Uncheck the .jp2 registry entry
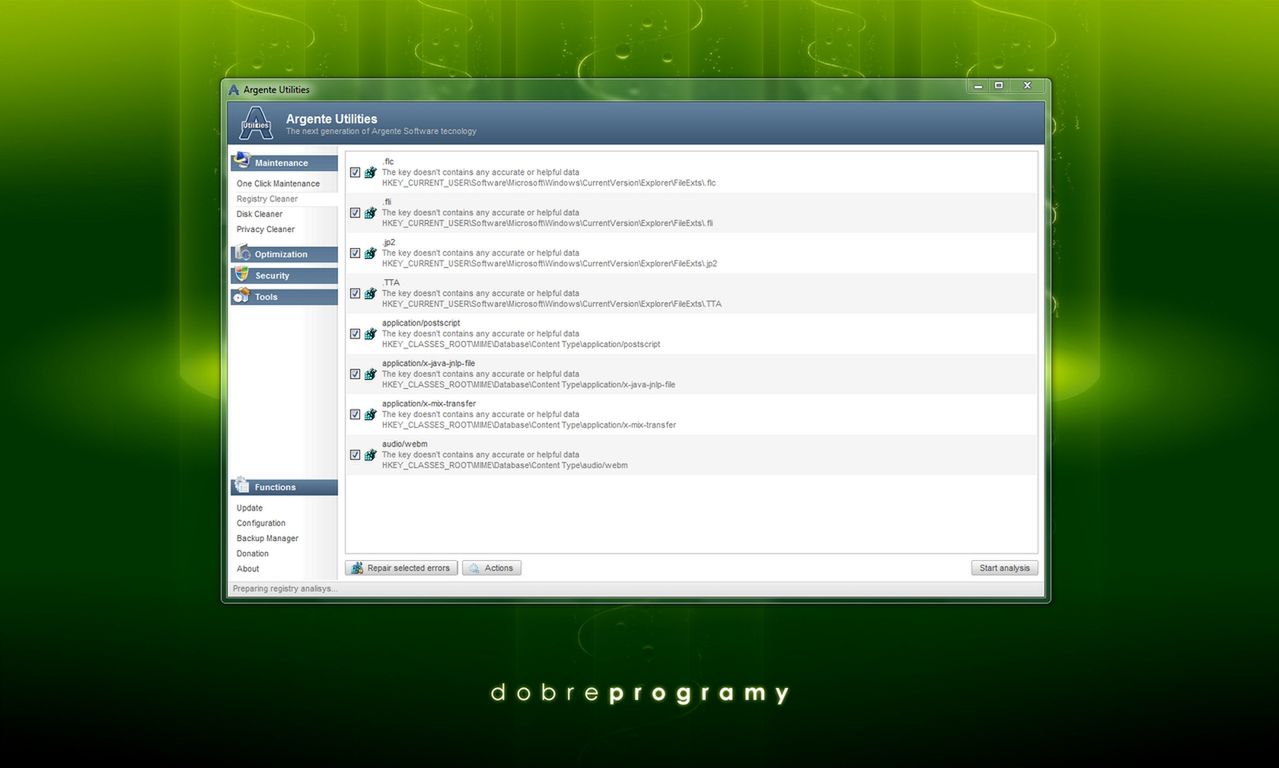Viewport: 1279px width, 768px height. tap(355, 253)
